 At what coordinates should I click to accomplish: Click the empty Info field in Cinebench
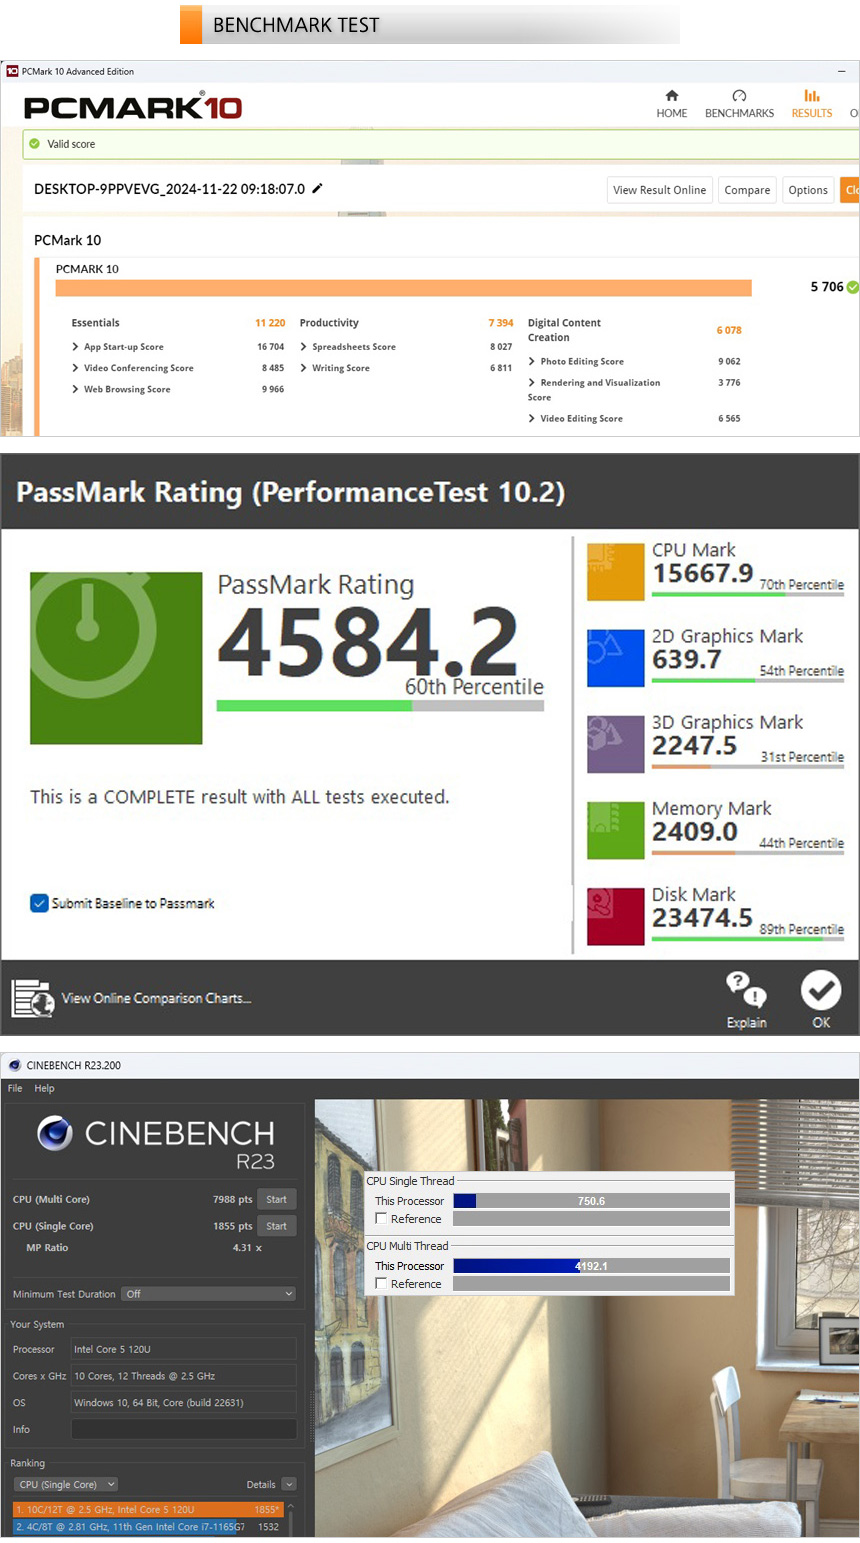click(x=184, y=1429)
